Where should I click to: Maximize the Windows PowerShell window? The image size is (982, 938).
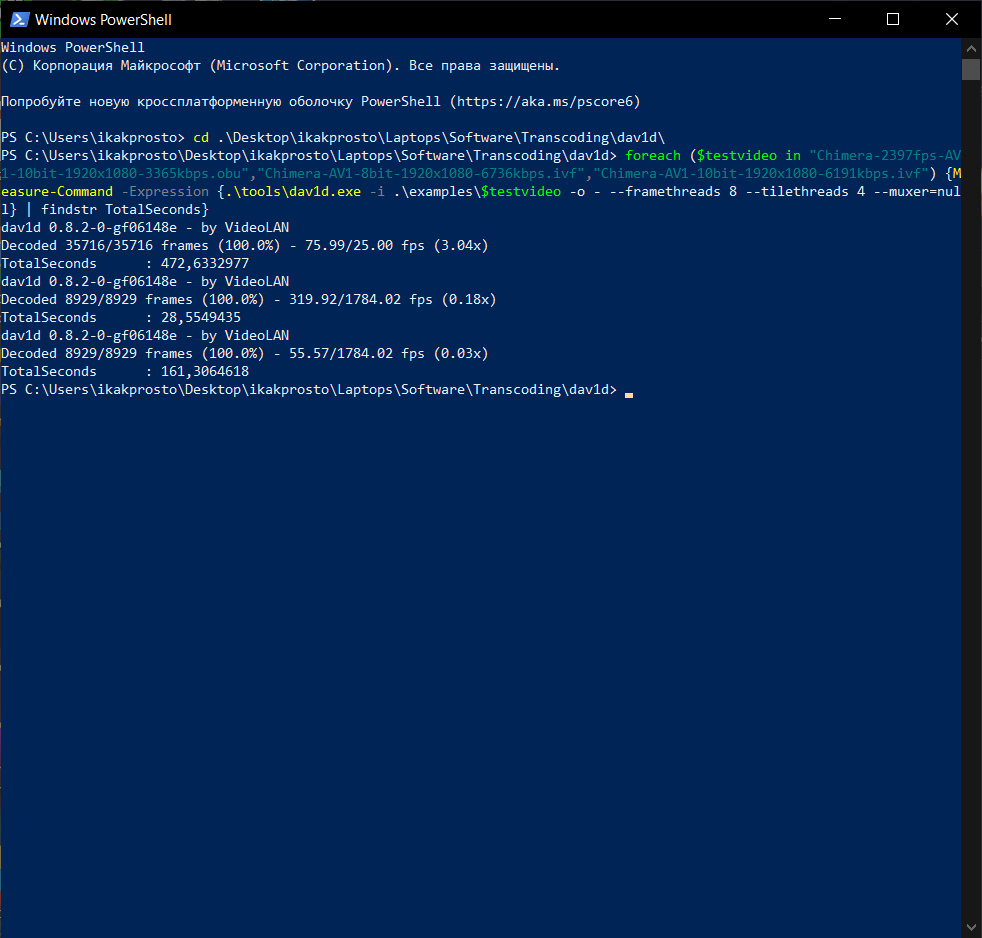pyautogui.click(x=893, y=19)
